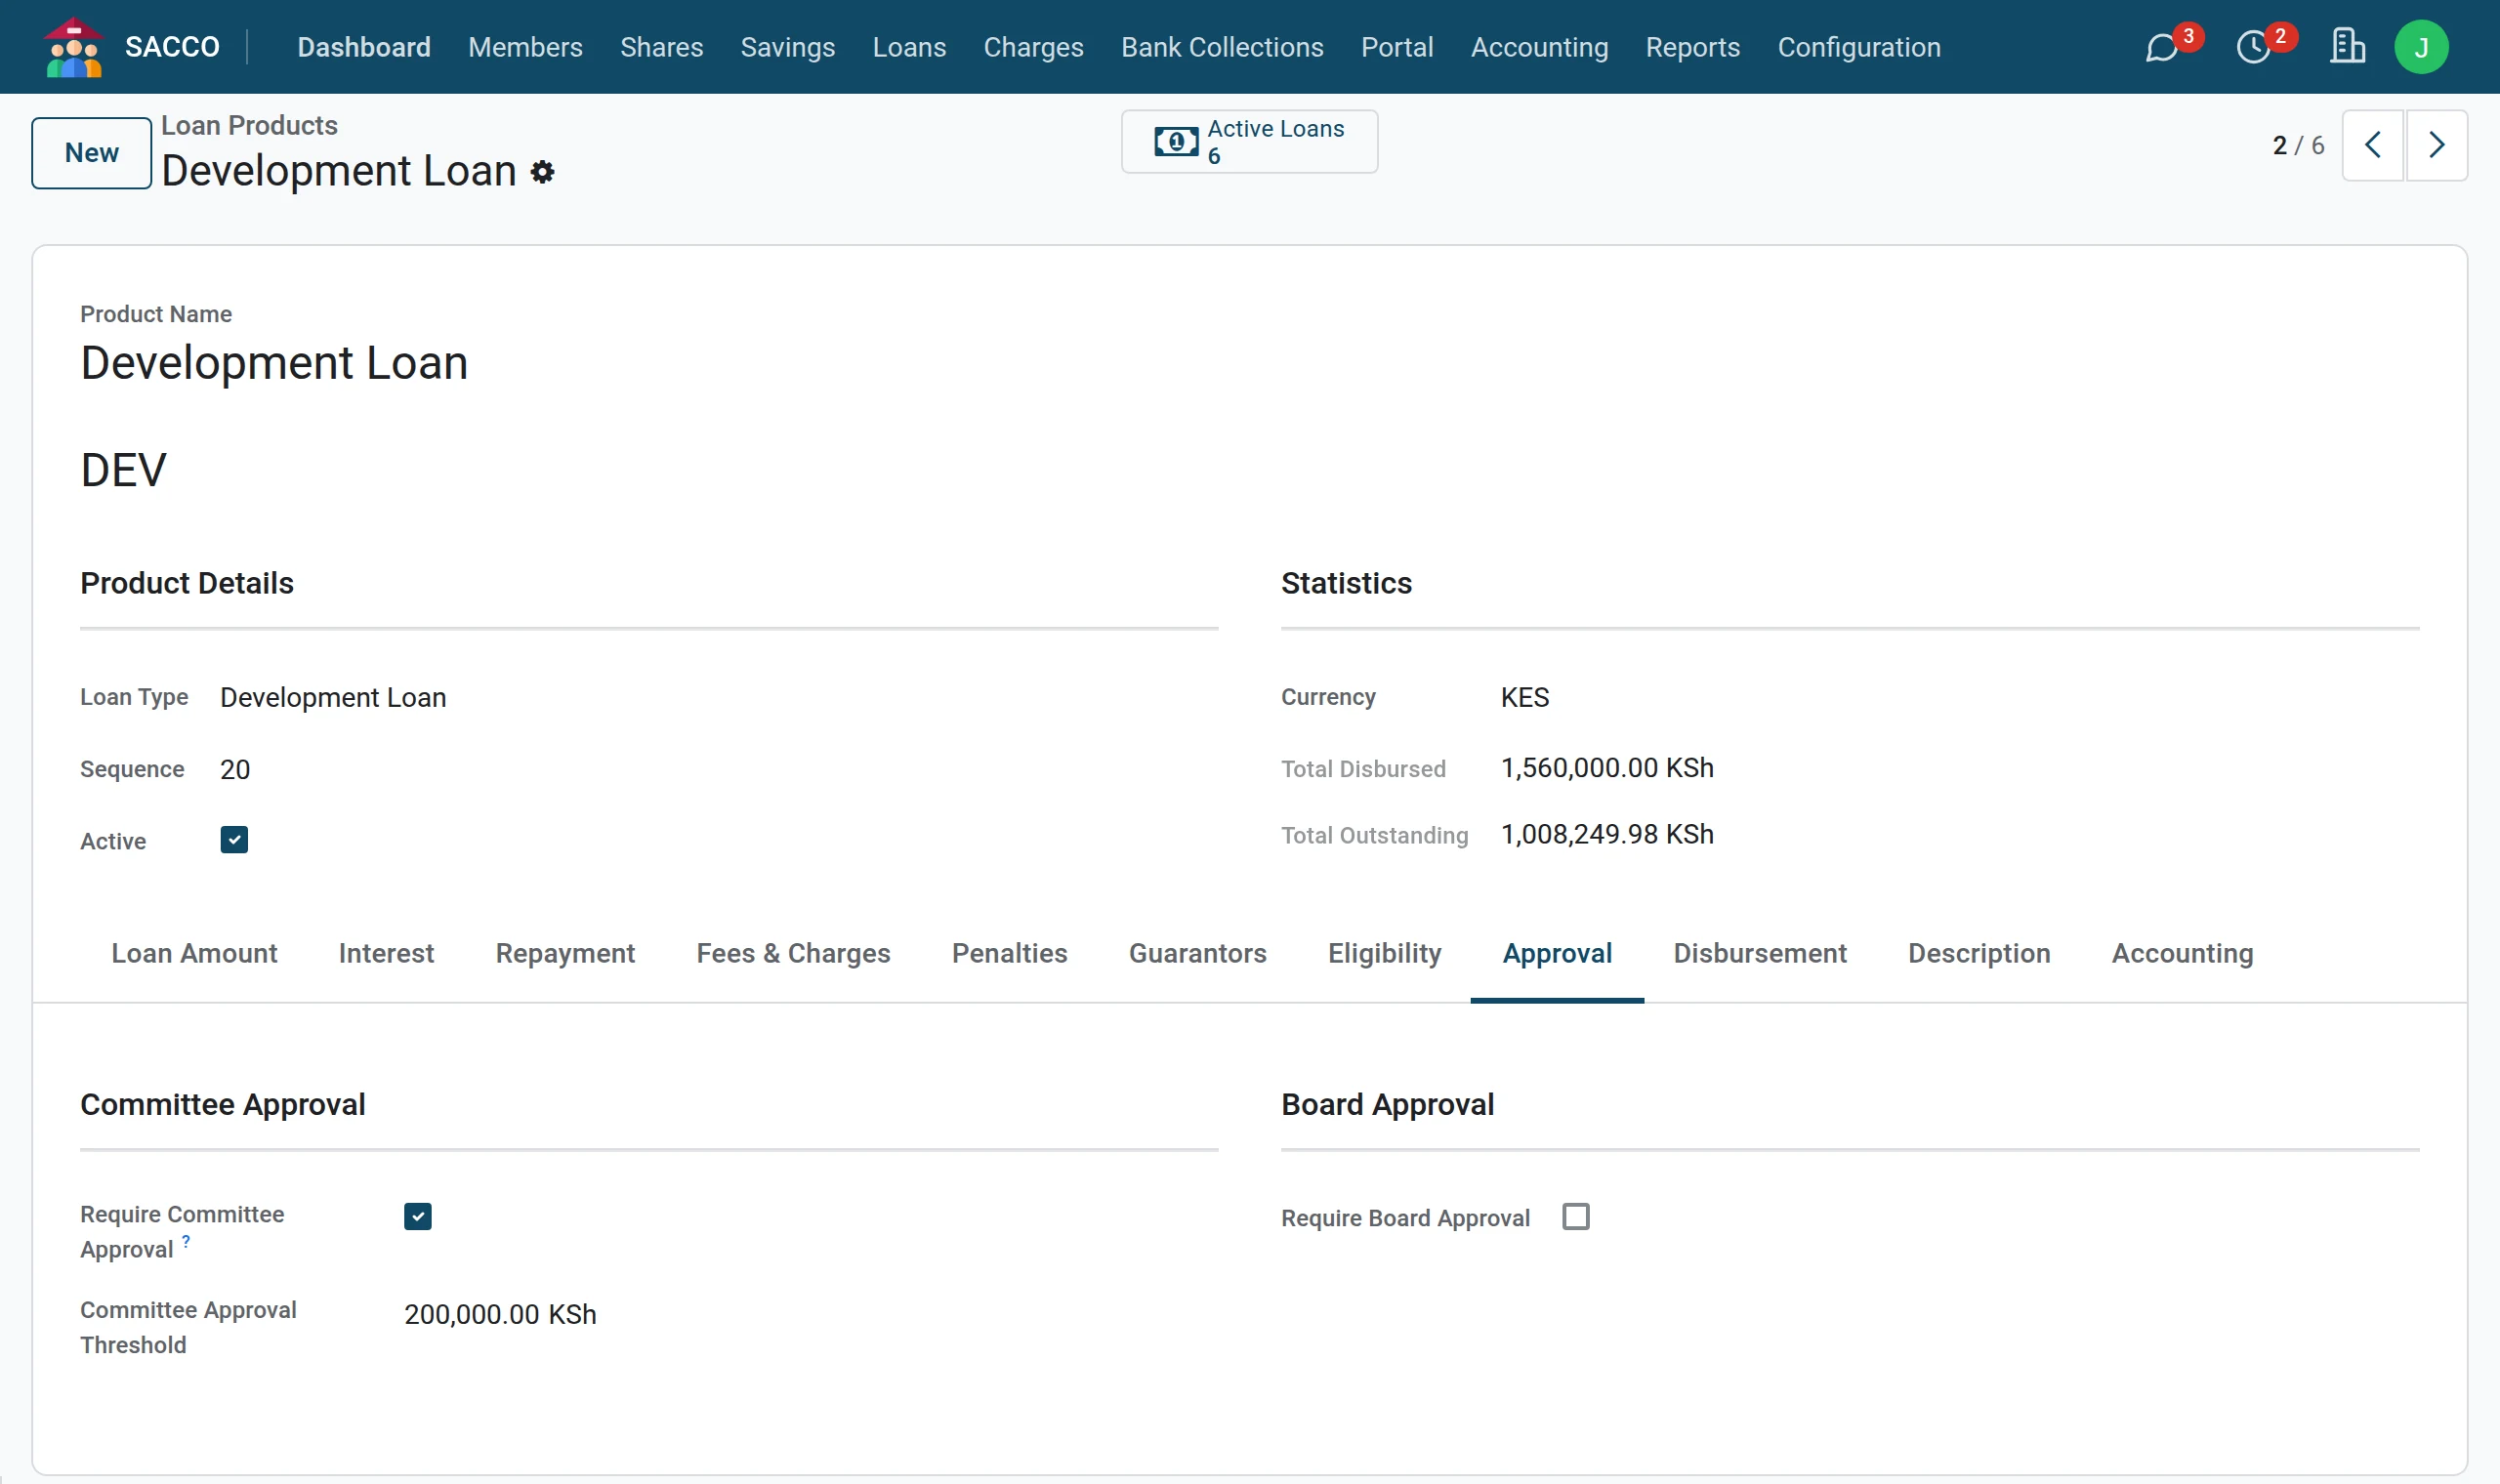Click the company building icon

pos(2346,46)
